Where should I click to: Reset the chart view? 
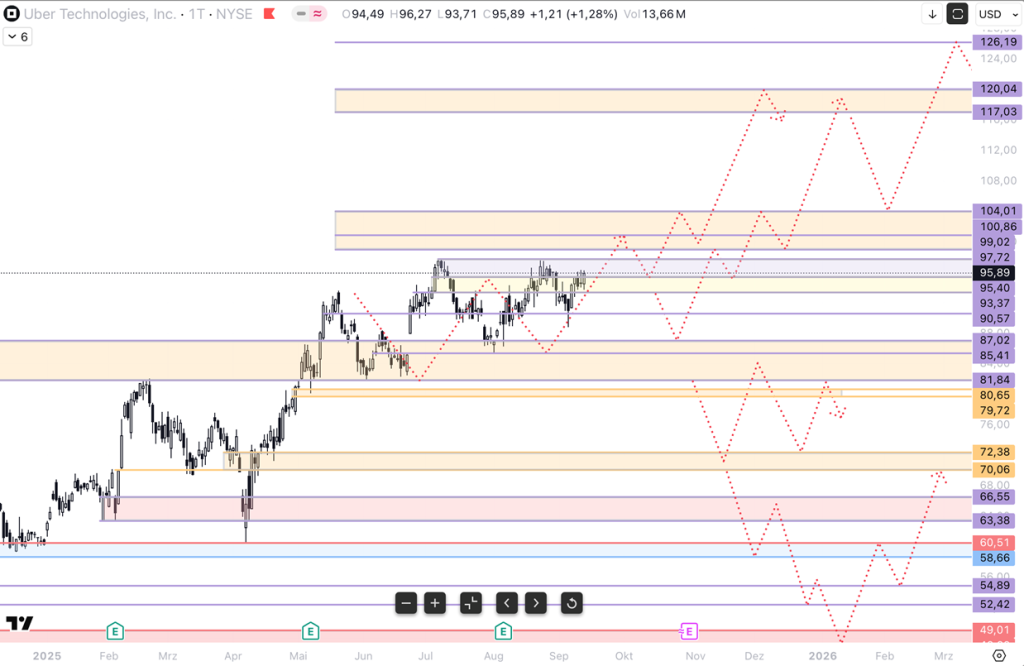pos(571,603)
